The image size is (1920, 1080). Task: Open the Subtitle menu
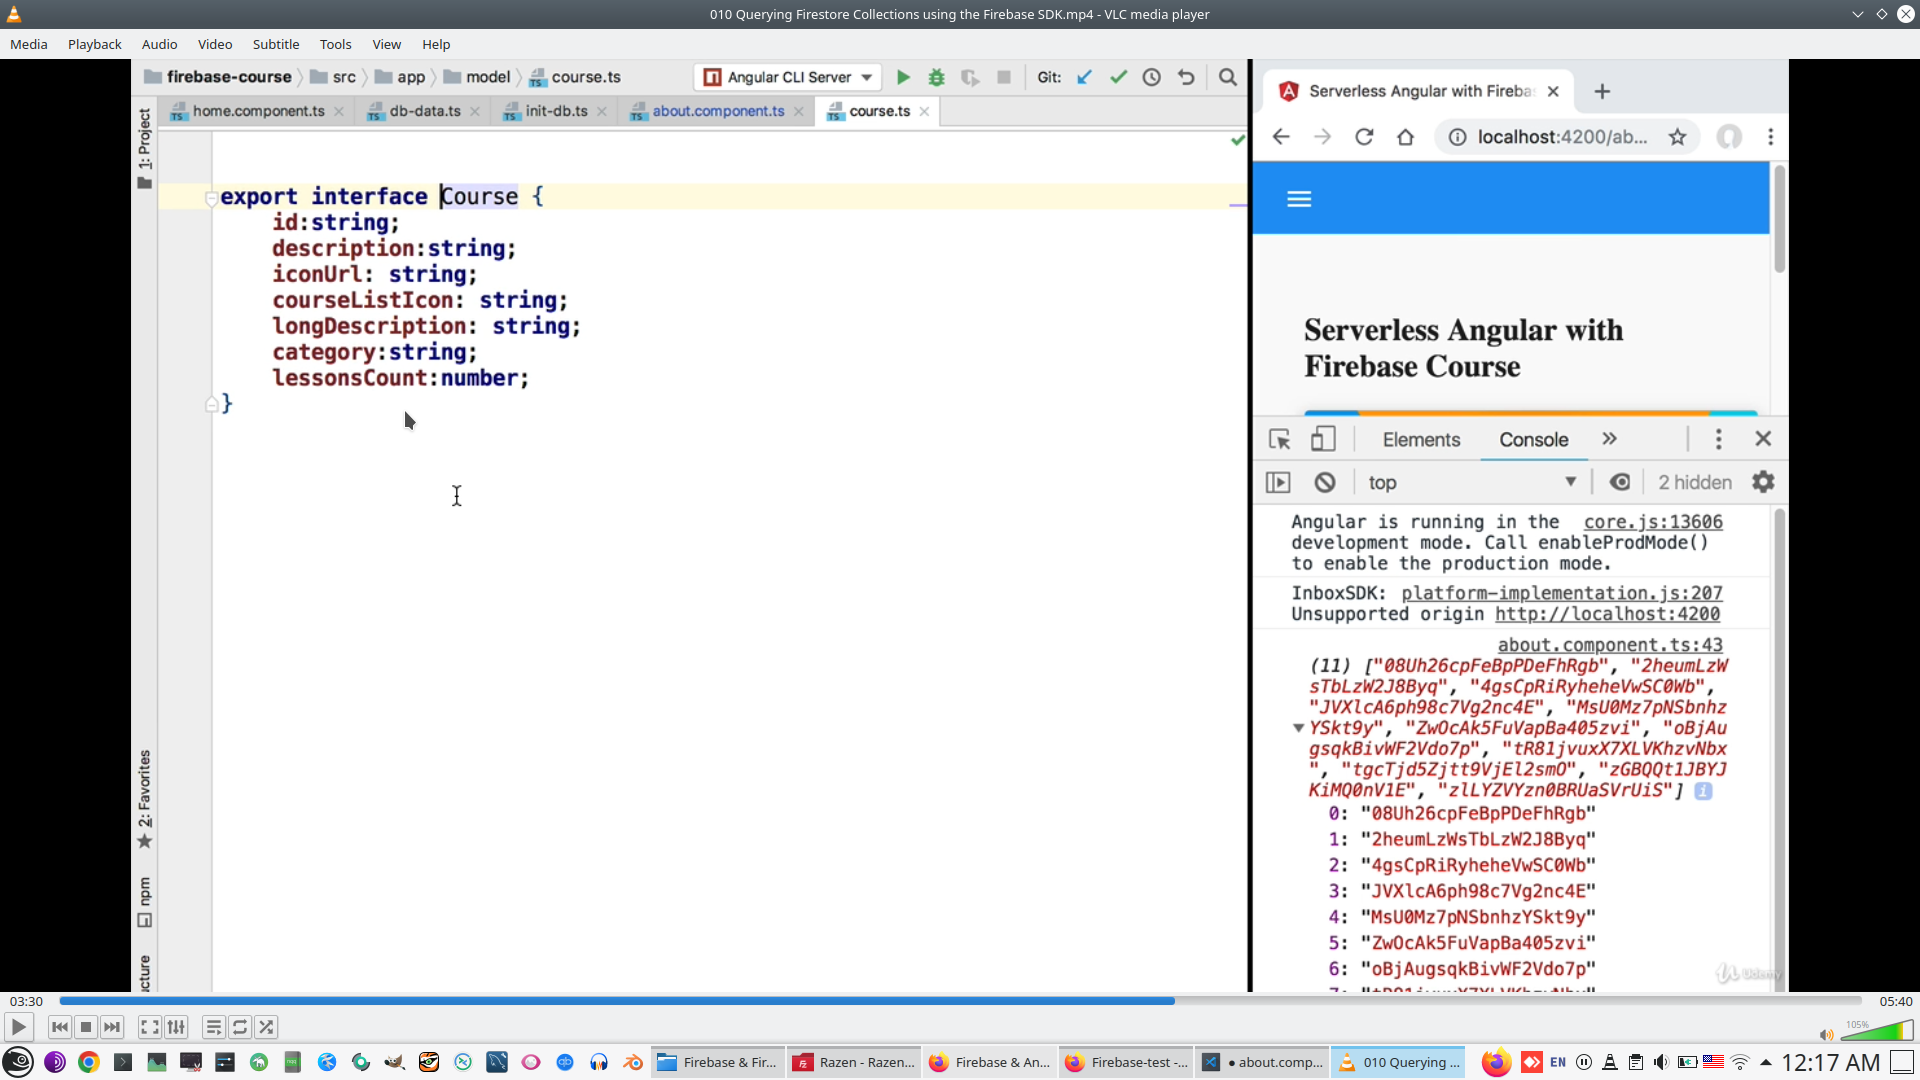[x=275, y=44]
